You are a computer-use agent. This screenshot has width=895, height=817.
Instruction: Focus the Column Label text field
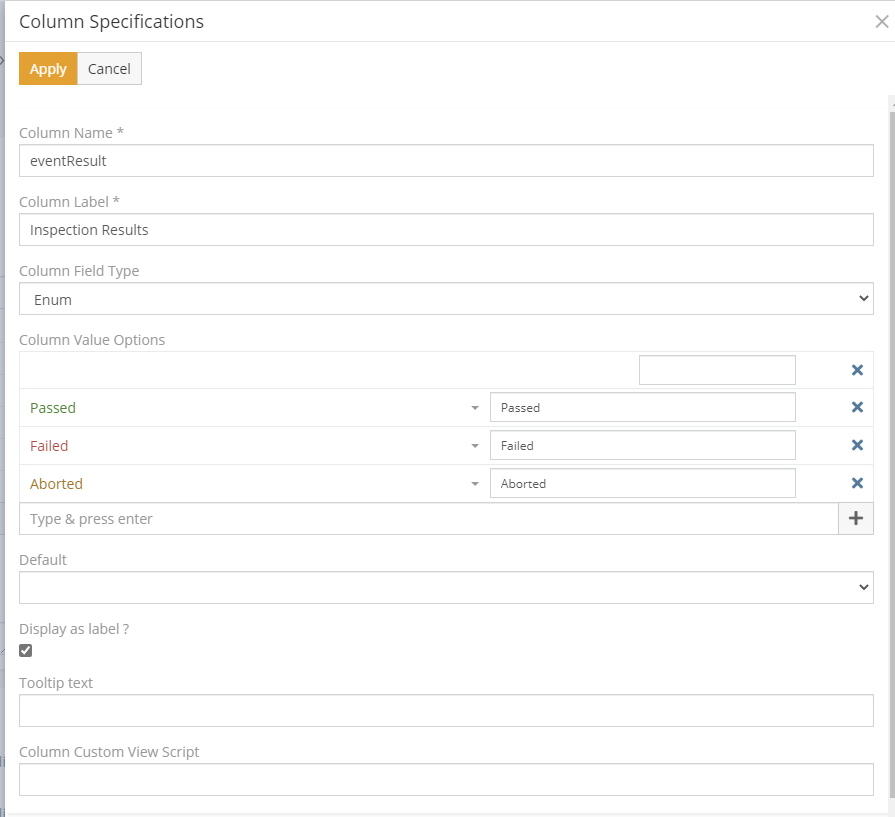click(446, 230)
